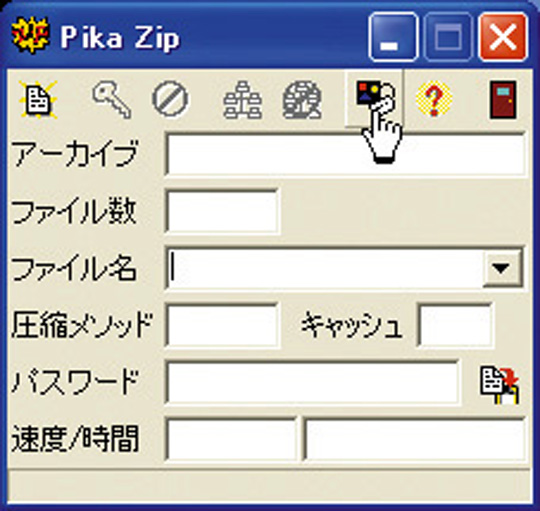This screenshot has width=540, height=511.
Task: Click the パスワード text field
Action: (x=312, y=382)
